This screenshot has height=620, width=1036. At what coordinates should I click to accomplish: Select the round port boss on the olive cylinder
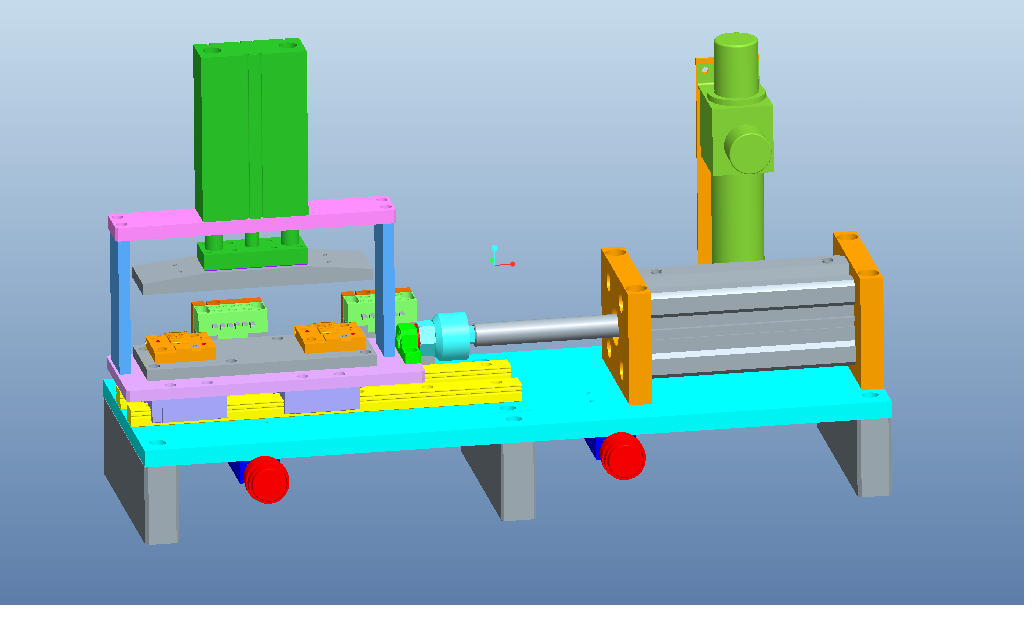pyautogui.click(x=748, y=150)
